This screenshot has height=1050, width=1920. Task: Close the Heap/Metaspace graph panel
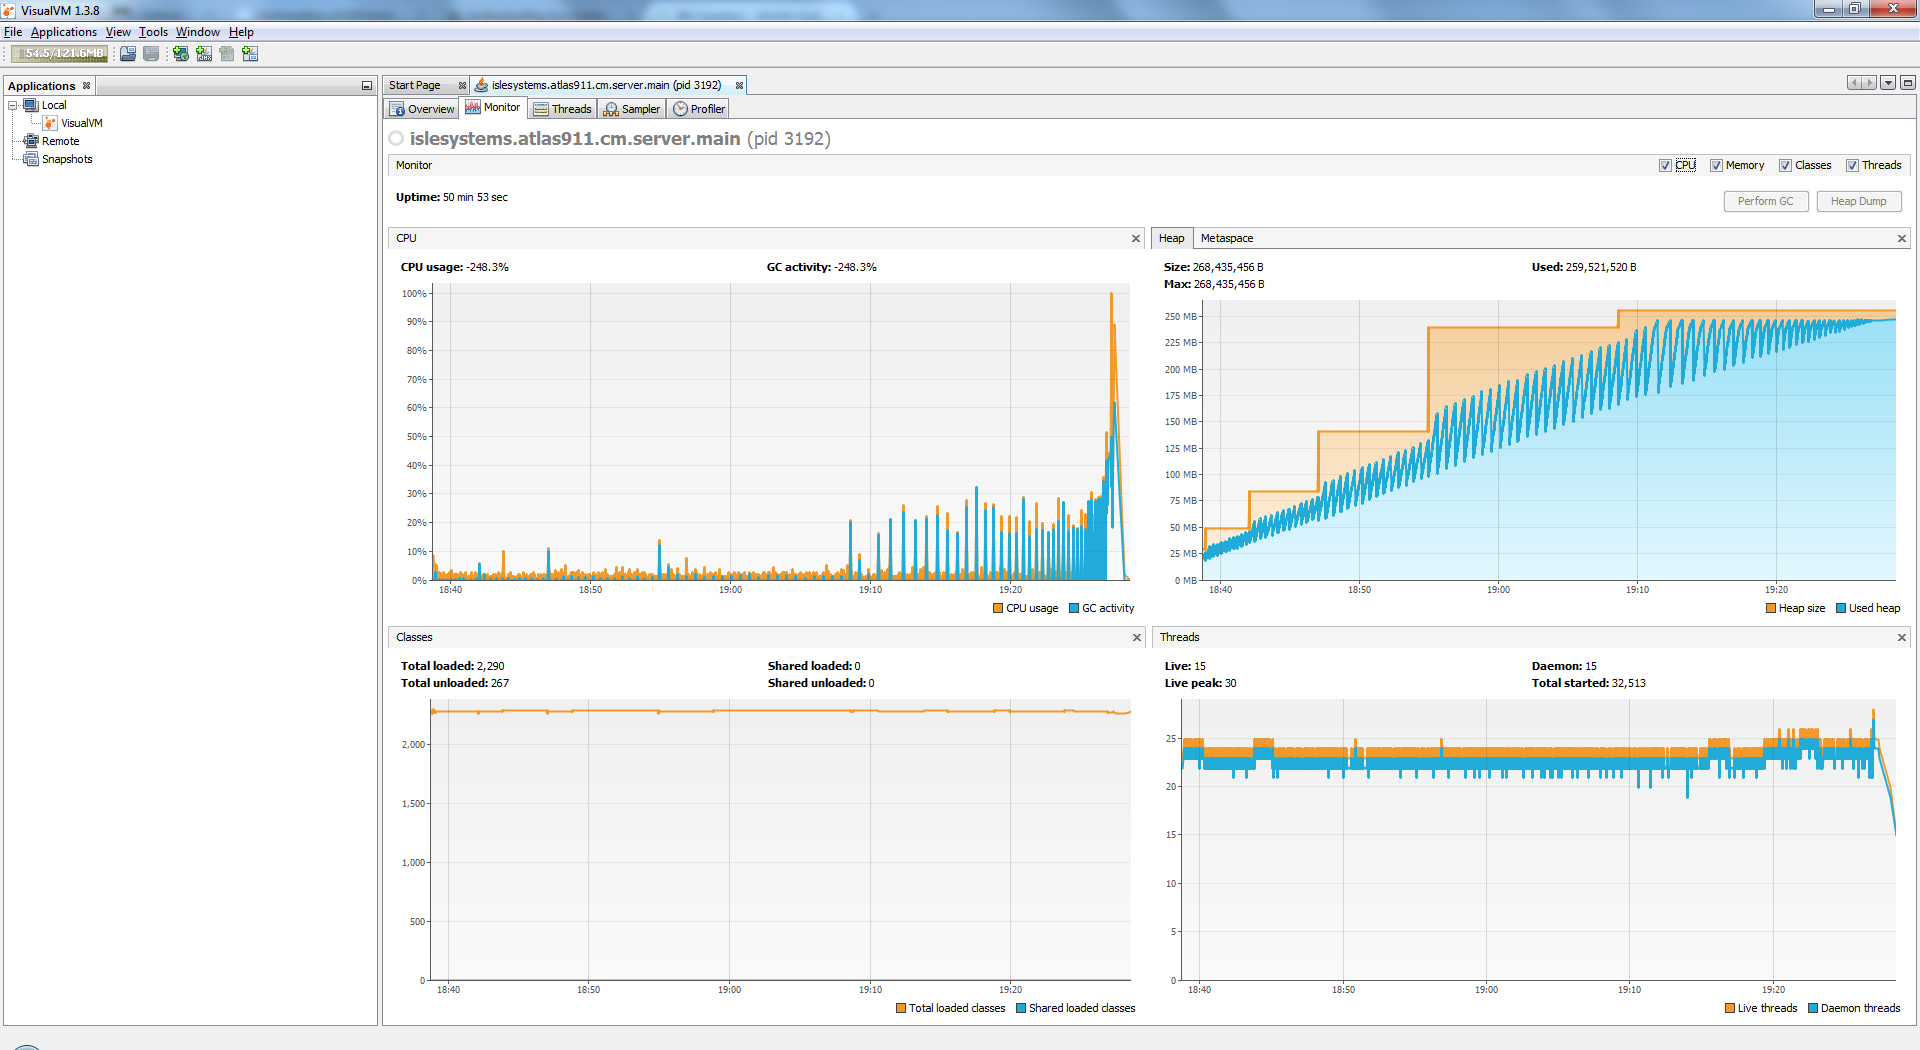point(1902,238)
